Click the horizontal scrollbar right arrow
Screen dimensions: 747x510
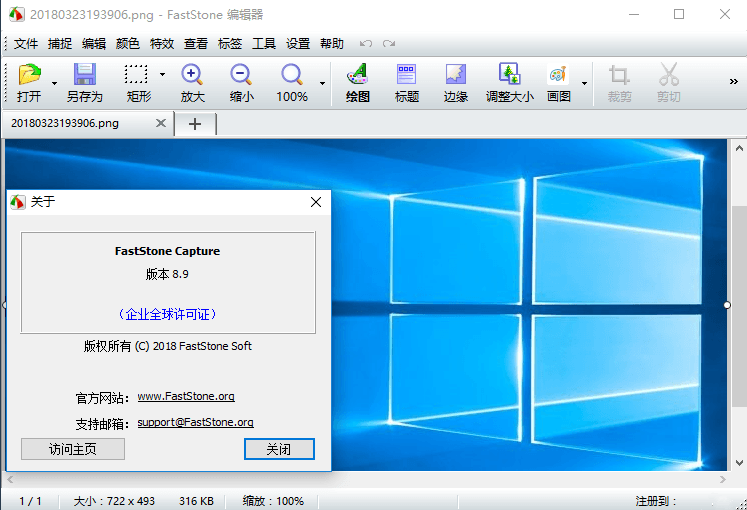coord(723,480)
